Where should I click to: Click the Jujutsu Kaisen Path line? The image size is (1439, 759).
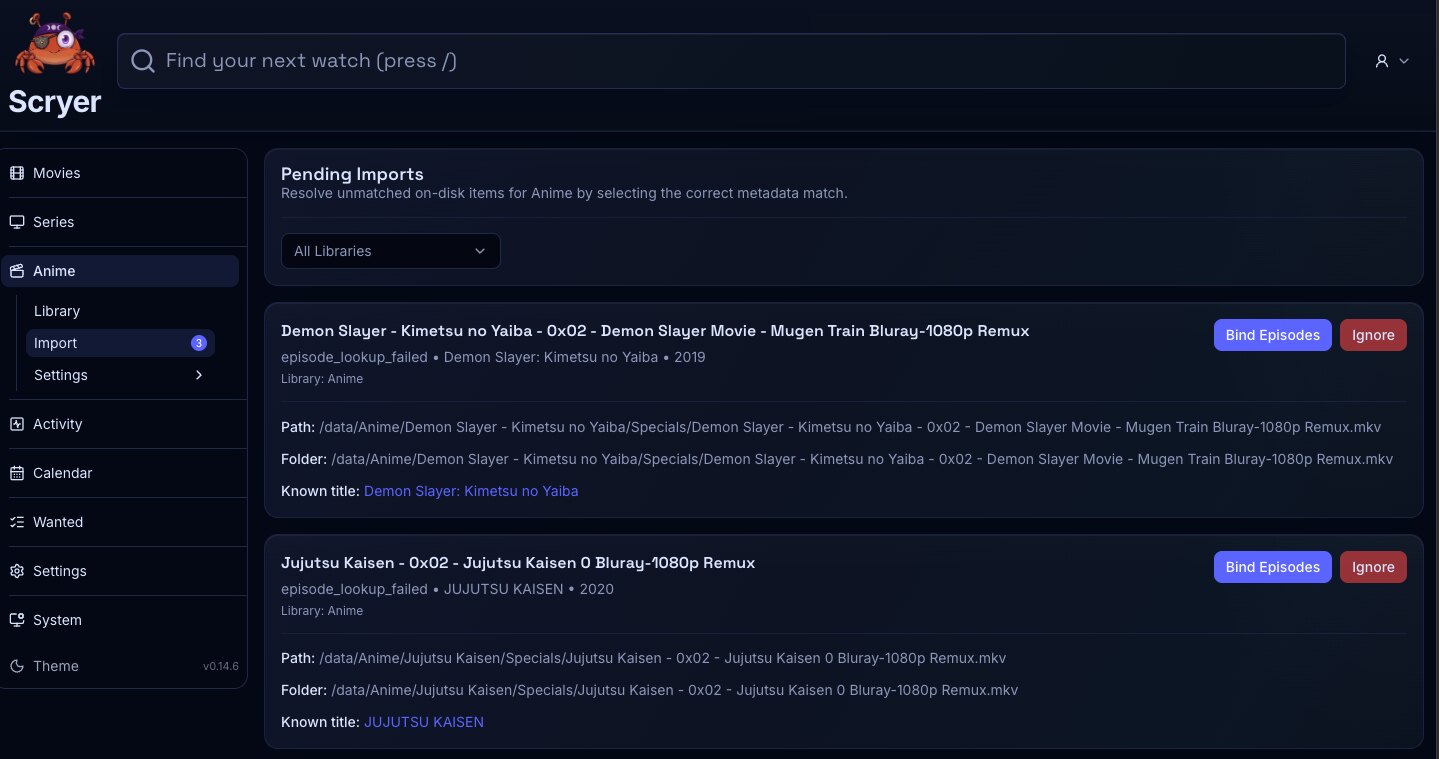click(x=643, y=658)
